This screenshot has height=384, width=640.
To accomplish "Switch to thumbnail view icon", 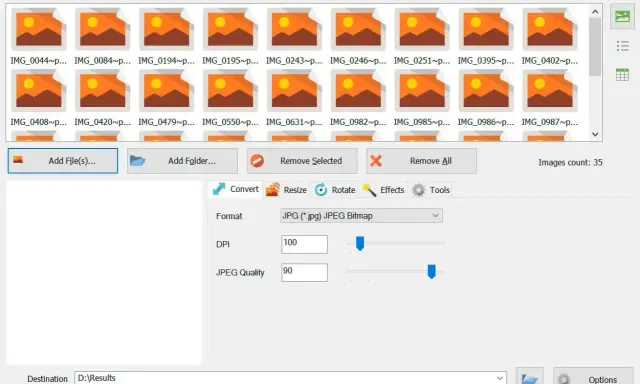I will point(622,17).
